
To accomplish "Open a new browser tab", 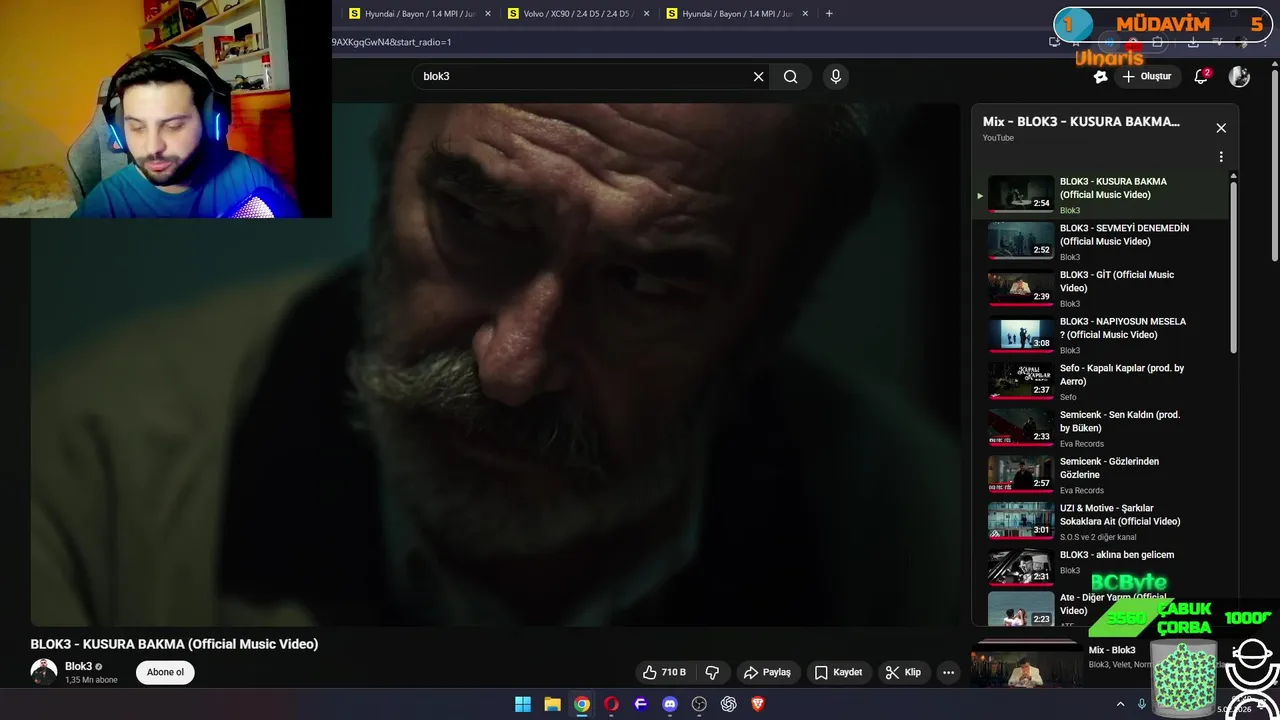I will pyautogui.click(x=829, y=14).
